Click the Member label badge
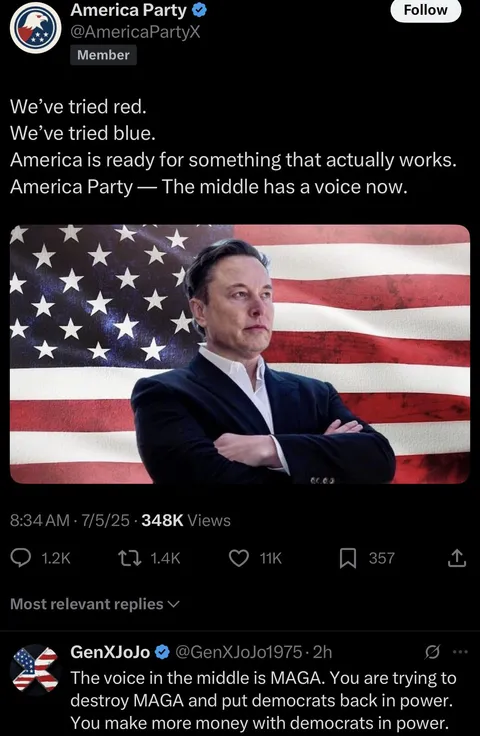The image size is (480, 736). (x=103, y=55)
